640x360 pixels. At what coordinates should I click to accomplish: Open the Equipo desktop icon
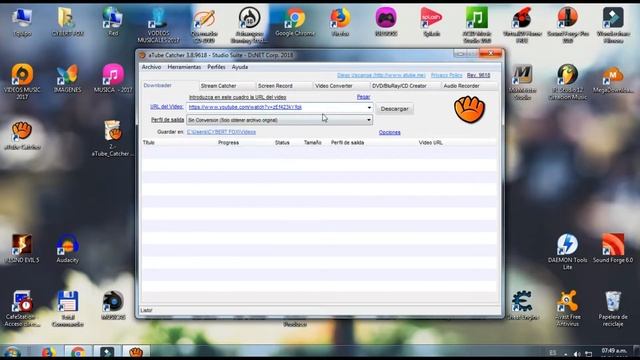[x=22, y=22]
